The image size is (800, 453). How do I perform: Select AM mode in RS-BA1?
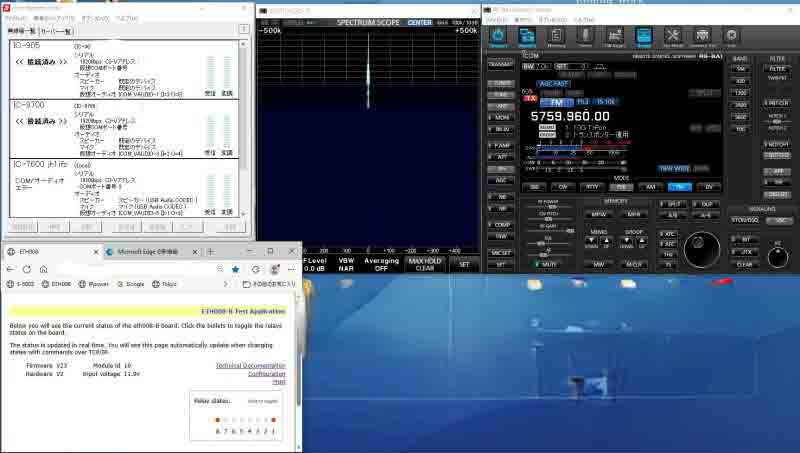[x=651, y=187]
